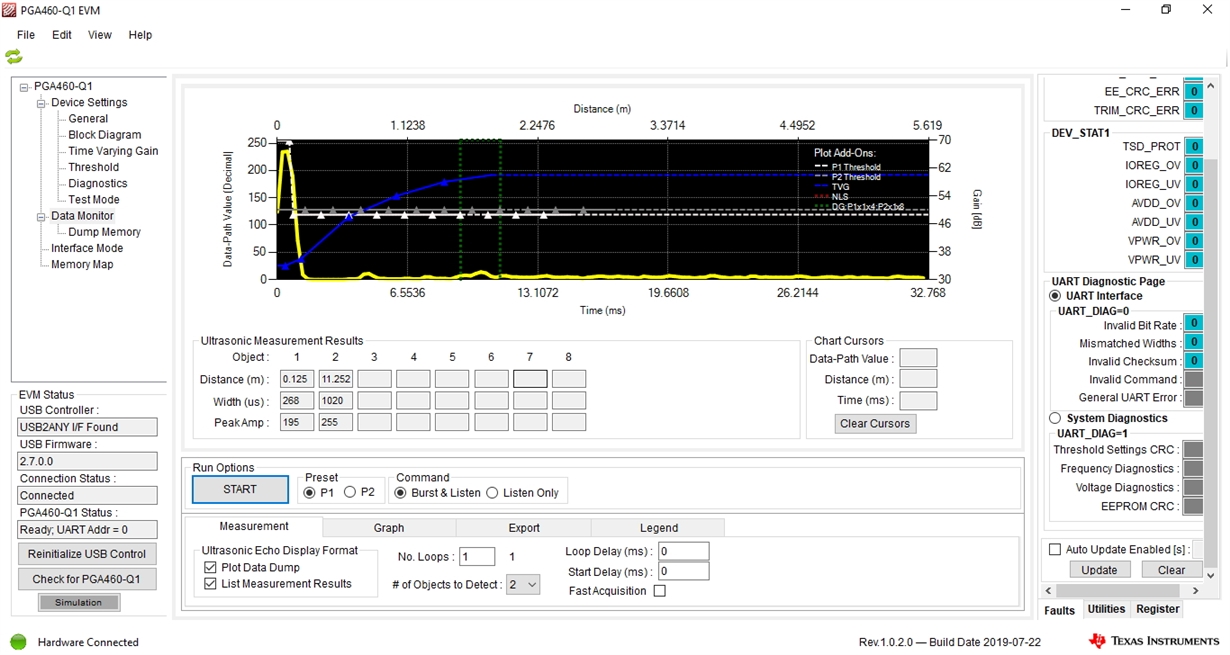Click the Invalid Bit Rate indicator
Screen dimensions: 1230x655
[x=1193, y=324]
